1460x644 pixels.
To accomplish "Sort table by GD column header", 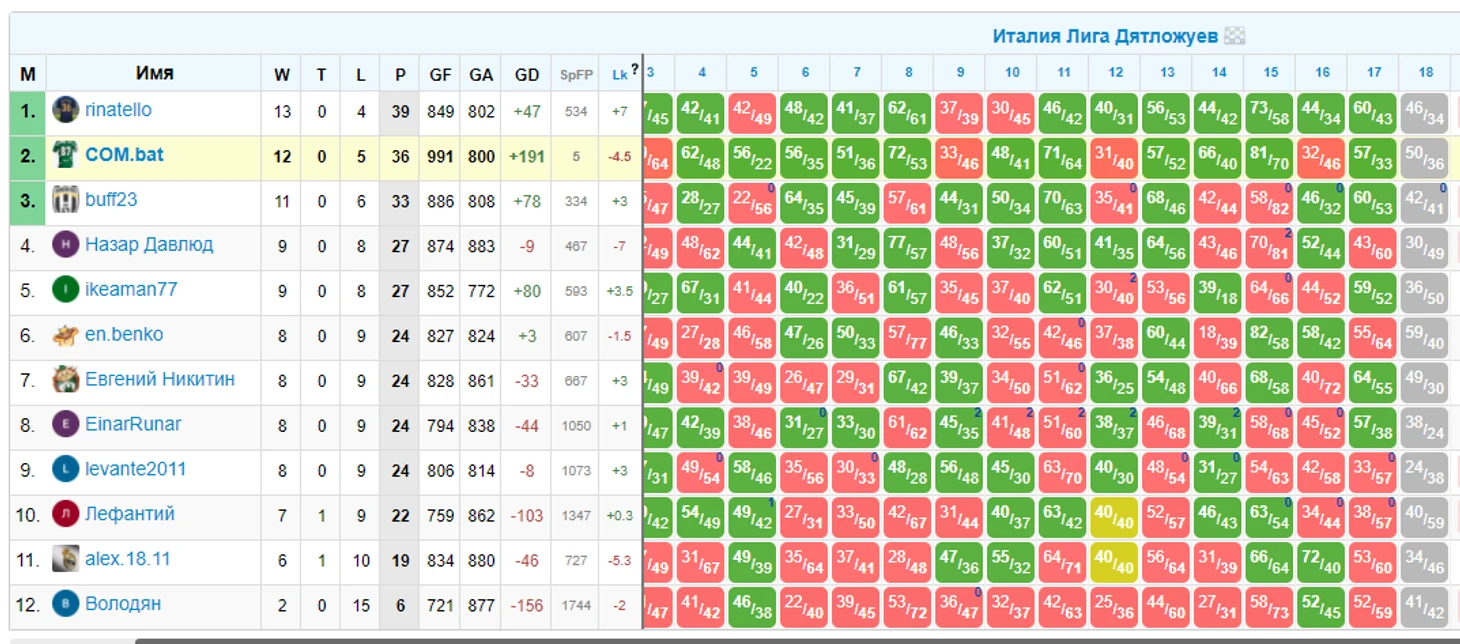I will 527,74.
